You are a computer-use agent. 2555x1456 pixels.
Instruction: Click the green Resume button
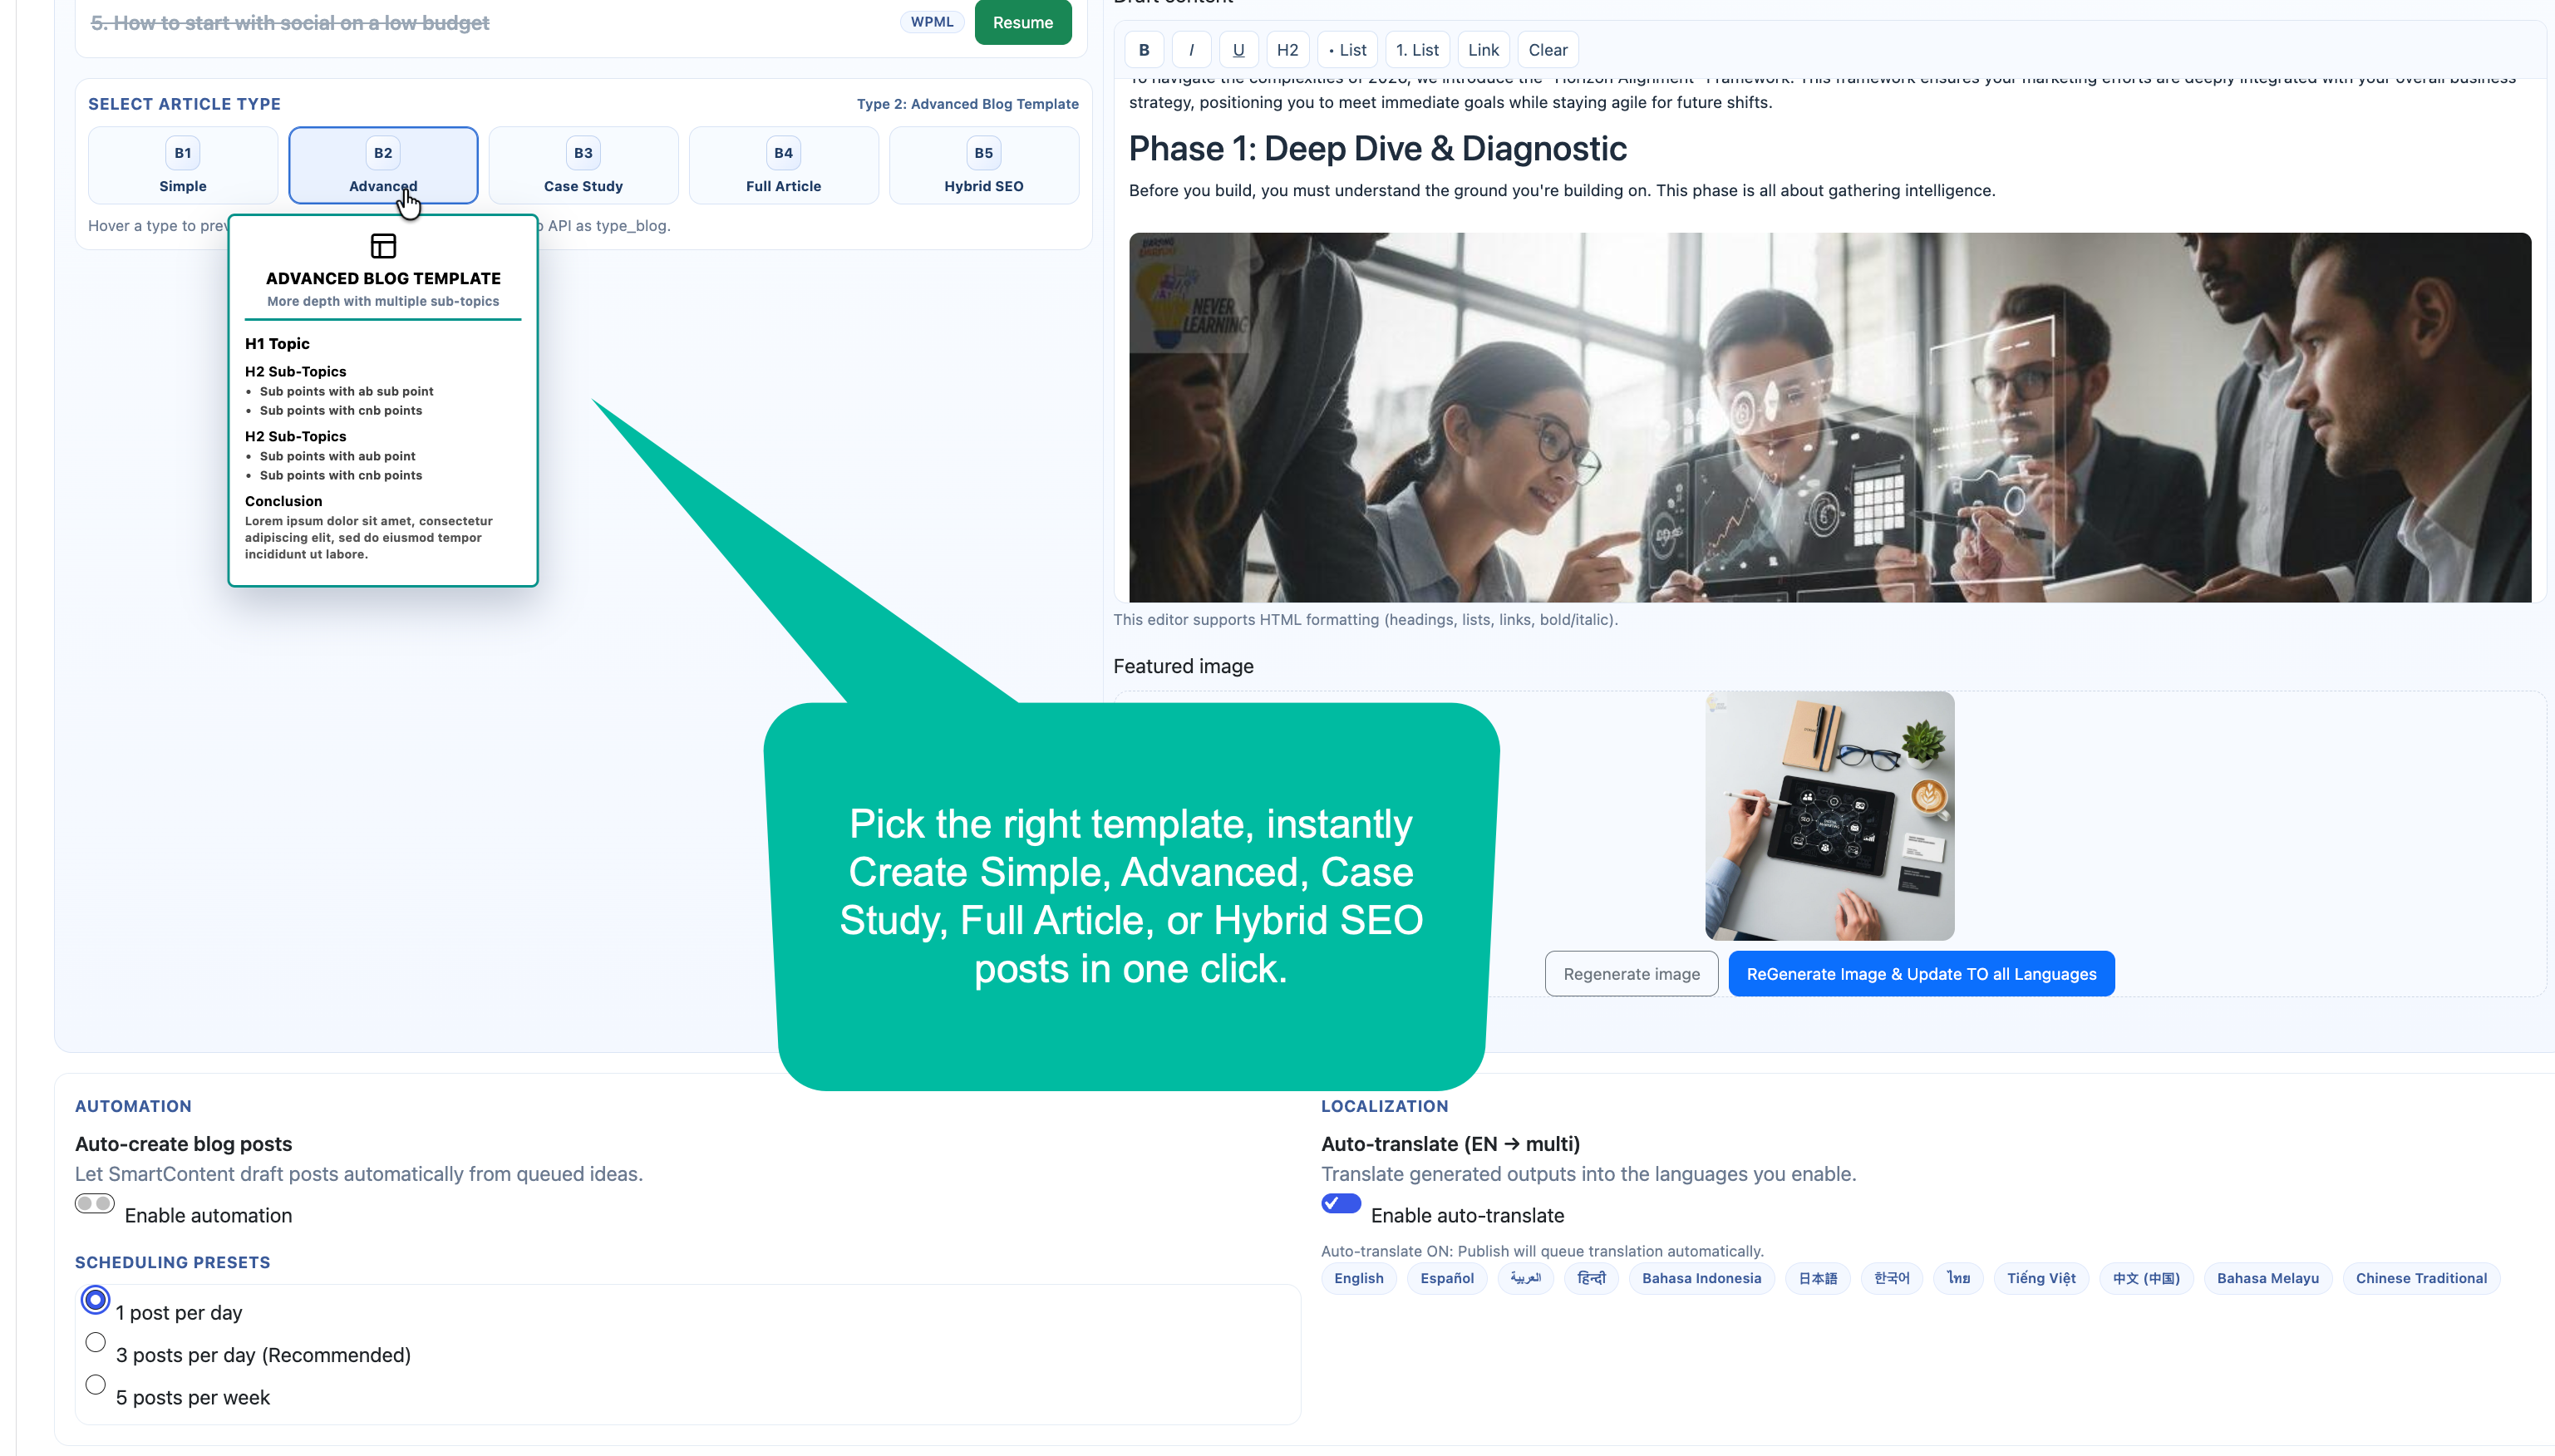[x=1023, y=22]
